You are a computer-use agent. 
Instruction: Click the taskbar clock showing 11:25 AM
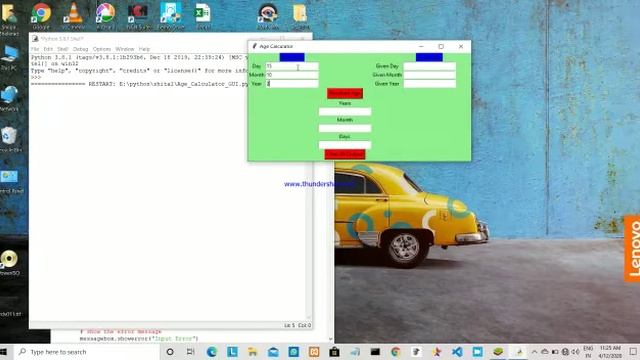[610, 352]
